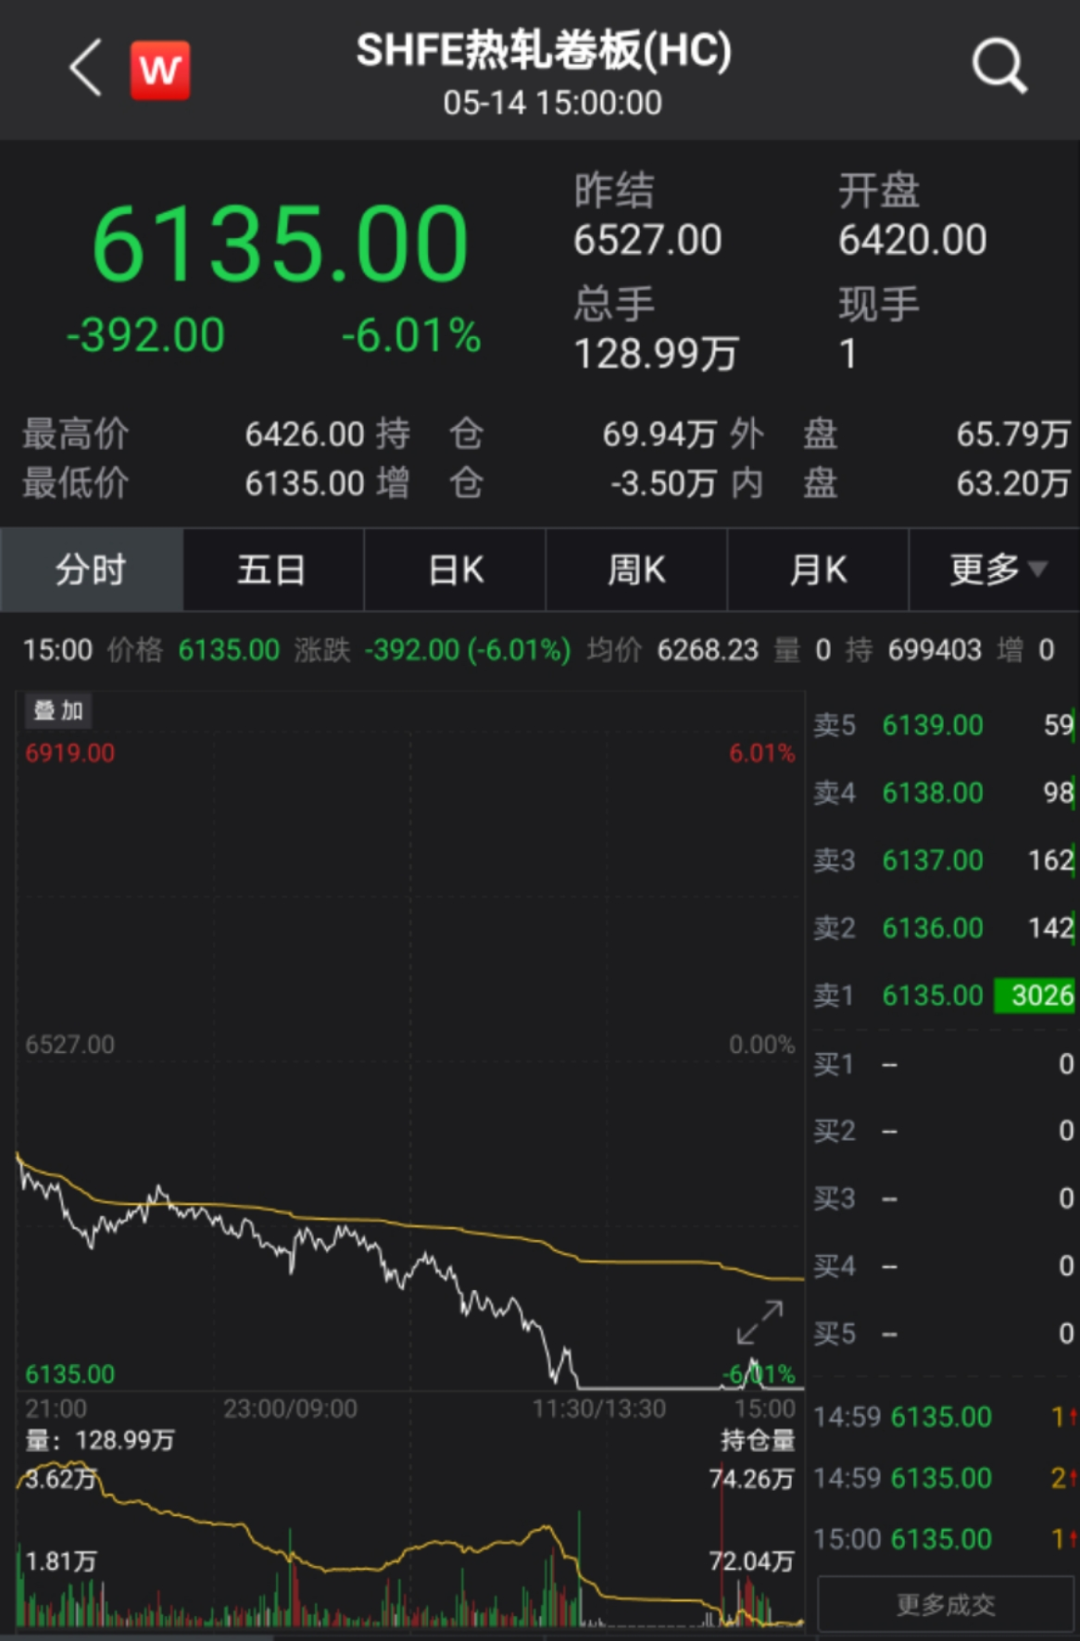Tap the 买1 bid row

942,1064
